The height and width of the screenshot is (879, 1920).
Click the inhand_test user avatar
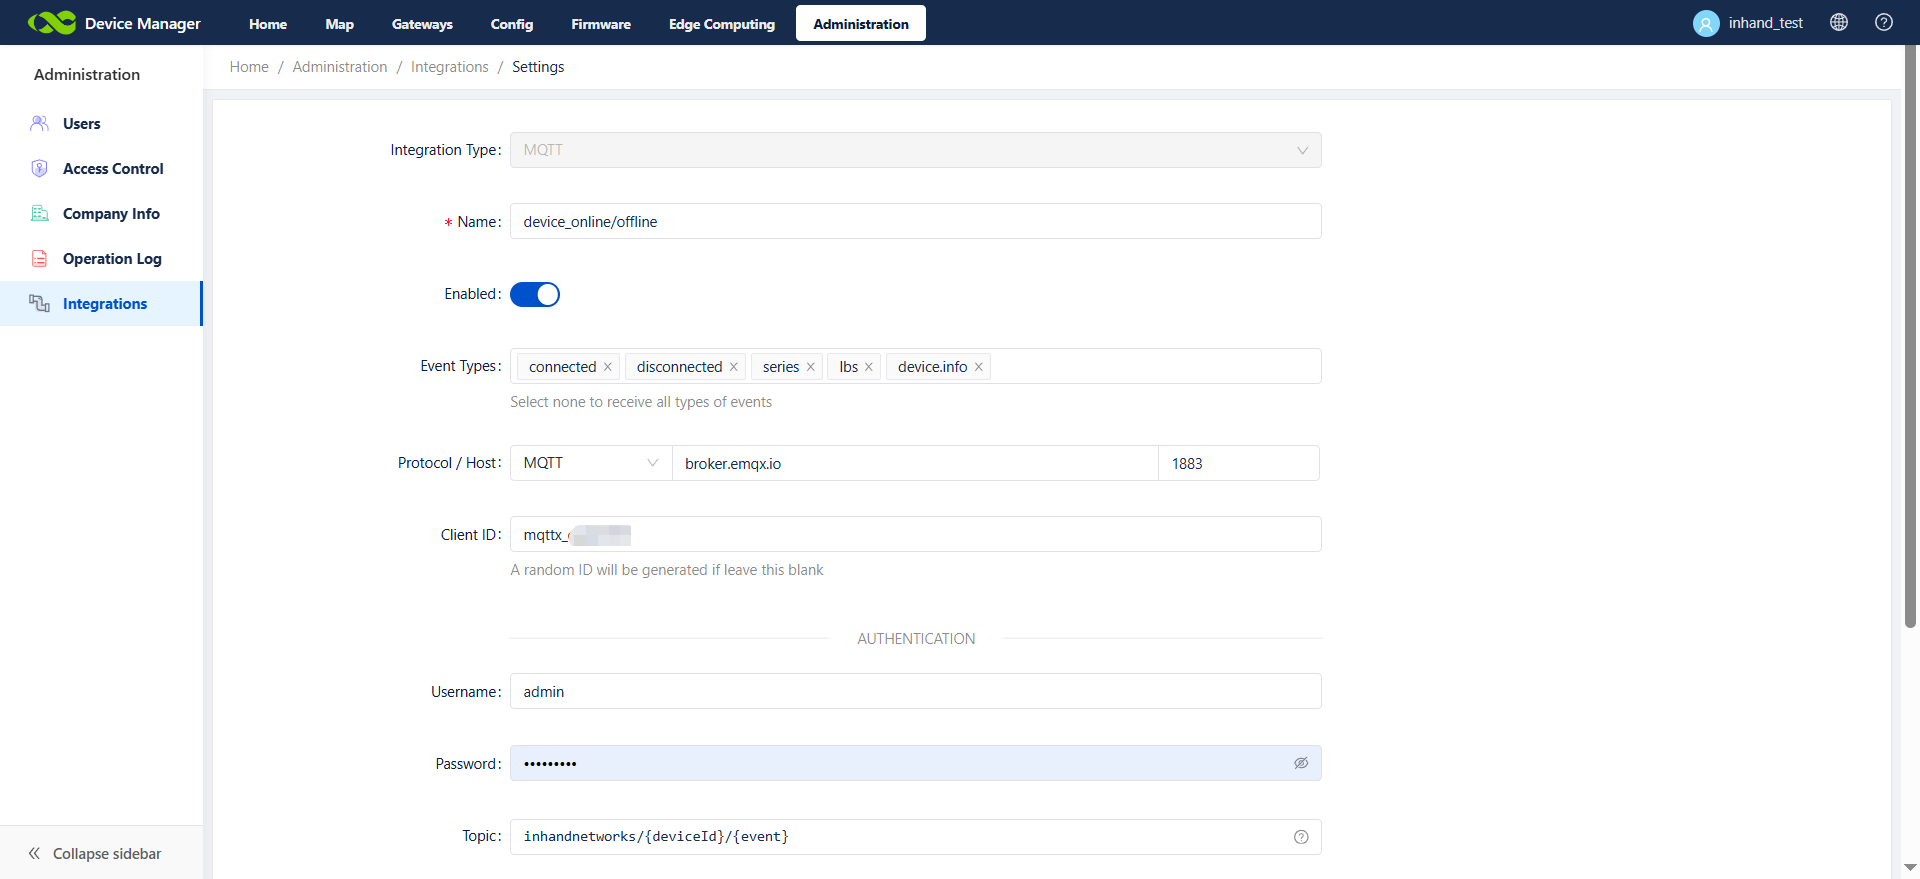[x=1705, y=23]
